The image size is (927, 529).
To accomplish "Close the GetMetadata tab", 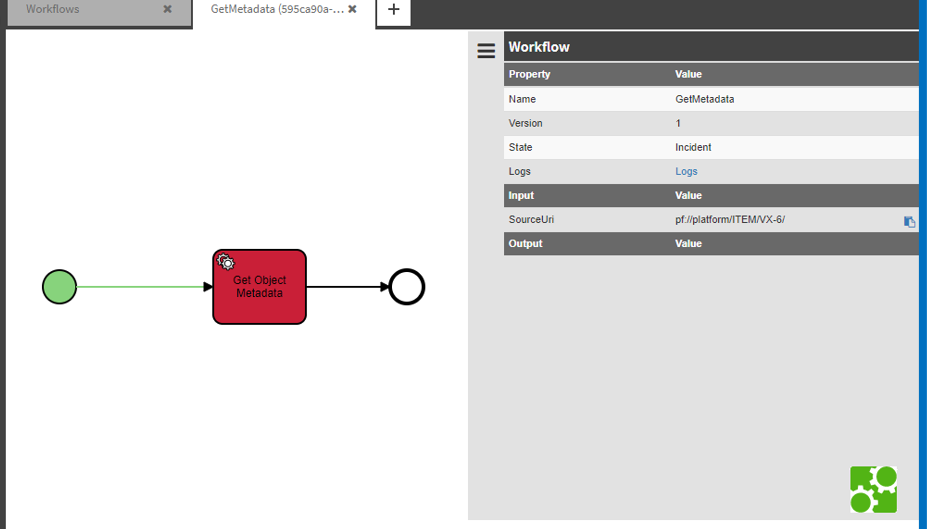I will click(x=352, y=10).
